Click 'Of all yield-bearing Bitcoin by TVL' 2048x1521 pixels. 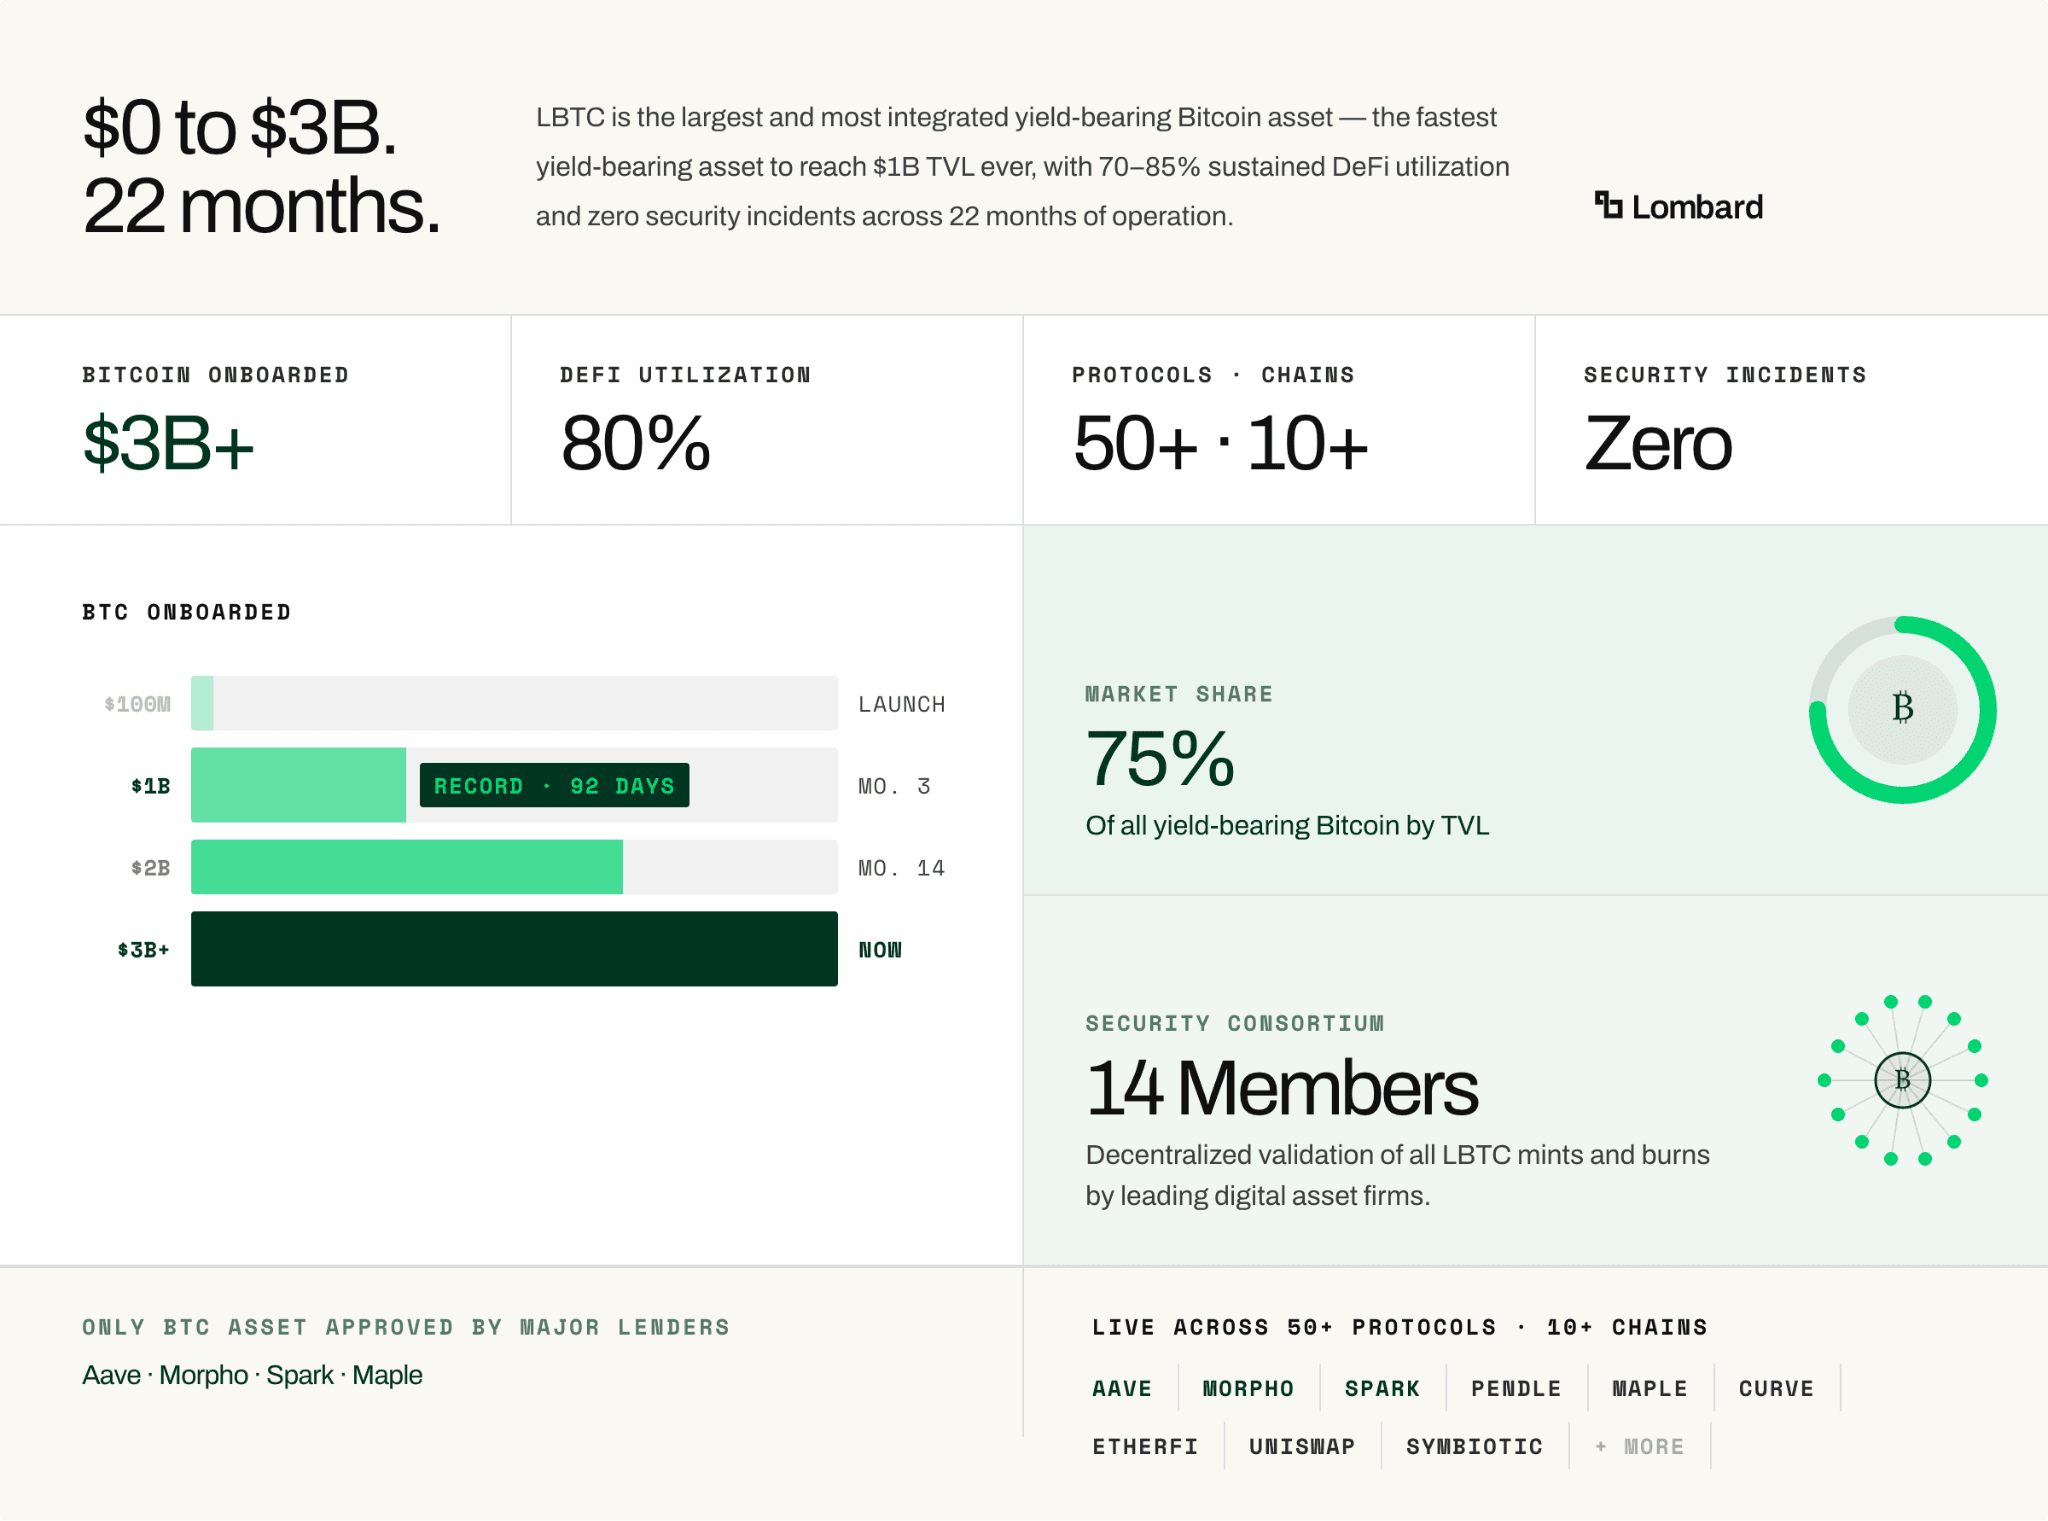coord(1287,825)
